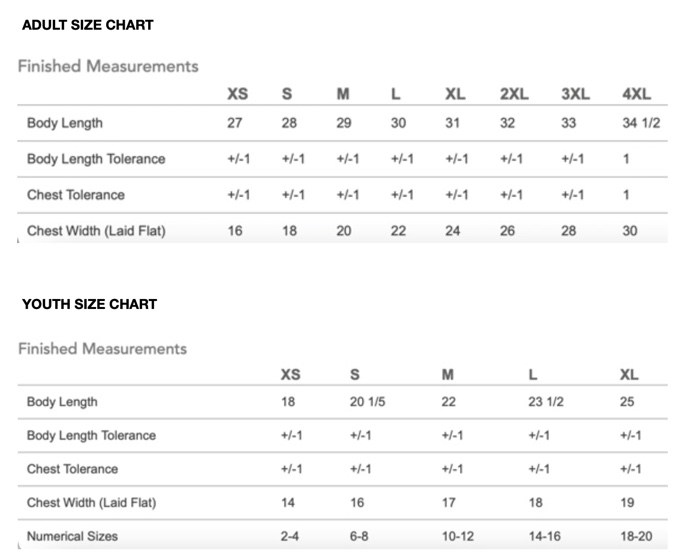
Task: Select youth numerical size 18-20
Action: 636,536
